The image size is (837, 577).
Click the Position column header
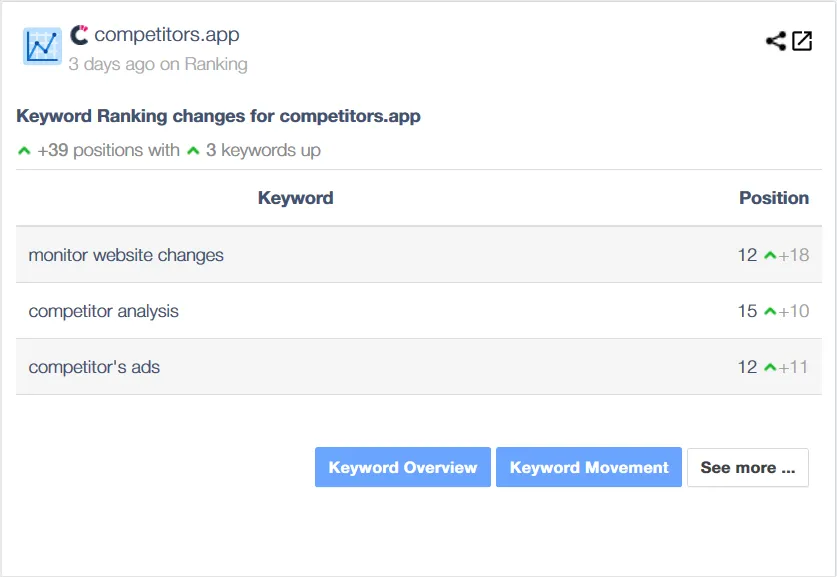(x=774, y=198)
